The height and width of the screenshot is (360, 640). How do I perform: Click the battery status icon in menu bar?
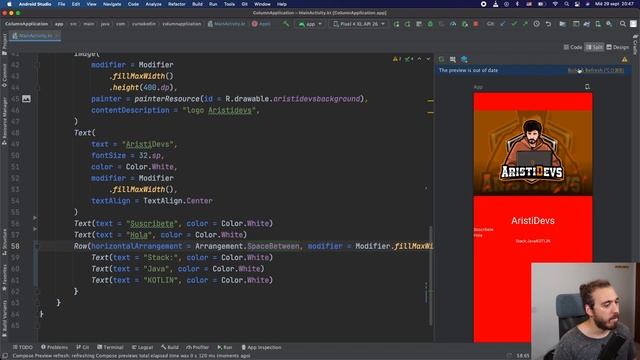(542, 4)
